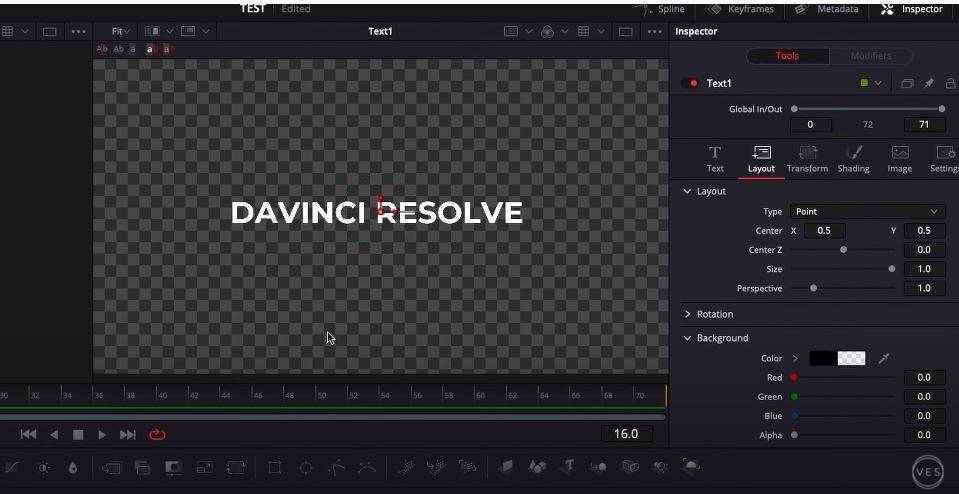
Task: Open the Type dropdown showing Point
Action: click(x=867, y=212)
